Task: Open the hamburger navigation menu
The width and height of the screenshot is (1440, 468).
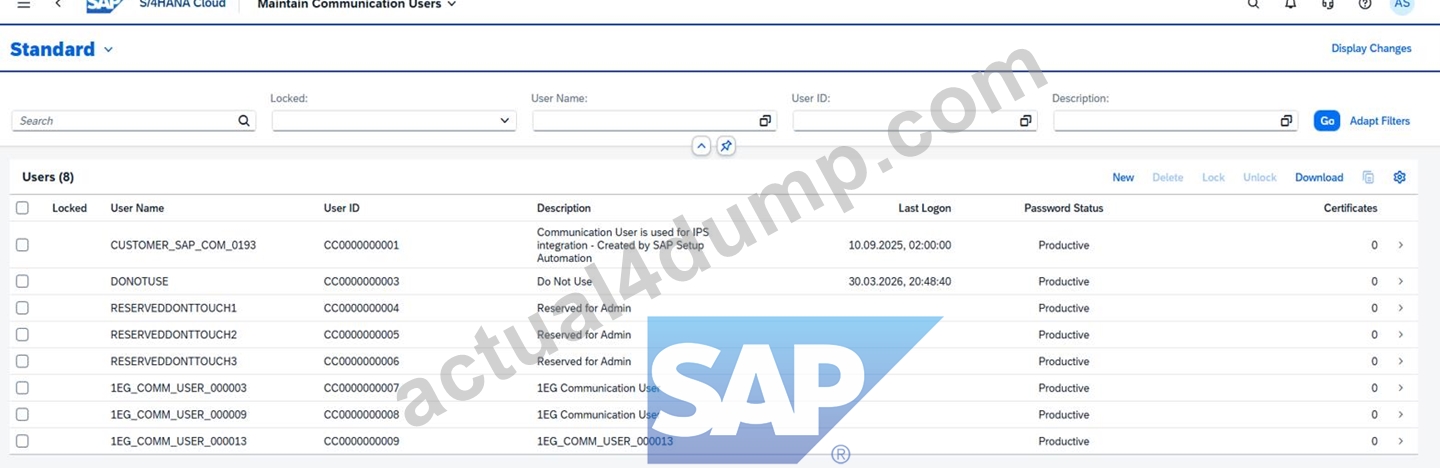Action: pos(24,4)
